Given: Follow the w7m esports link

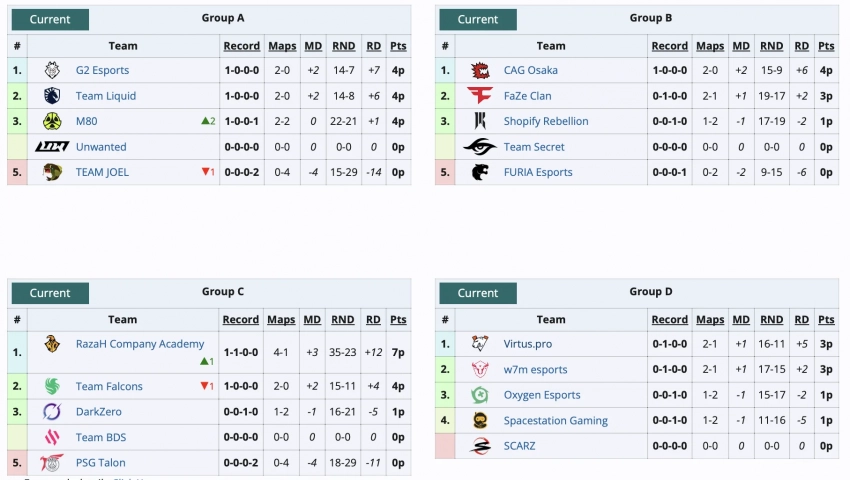Looking at the screenshot, I should tap(535, 369).
